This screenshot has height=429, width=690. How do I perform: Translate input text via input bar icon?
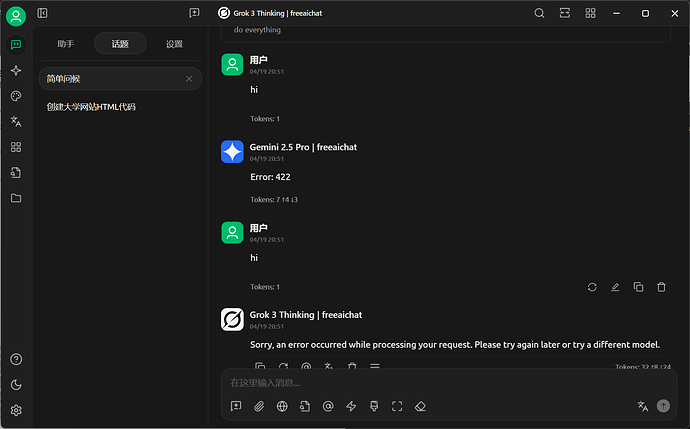tap(642, 406)
